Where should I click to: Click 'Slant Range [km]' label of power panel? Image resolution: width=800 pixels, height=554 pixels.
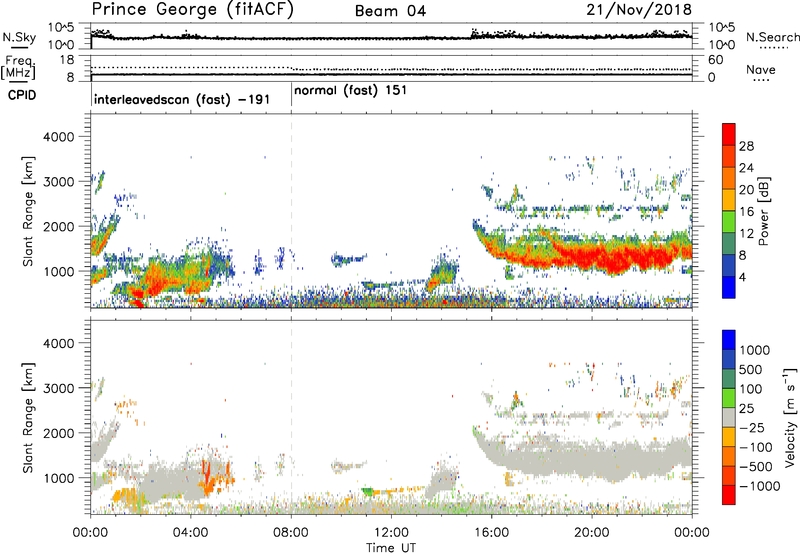[x=28, y=211]
